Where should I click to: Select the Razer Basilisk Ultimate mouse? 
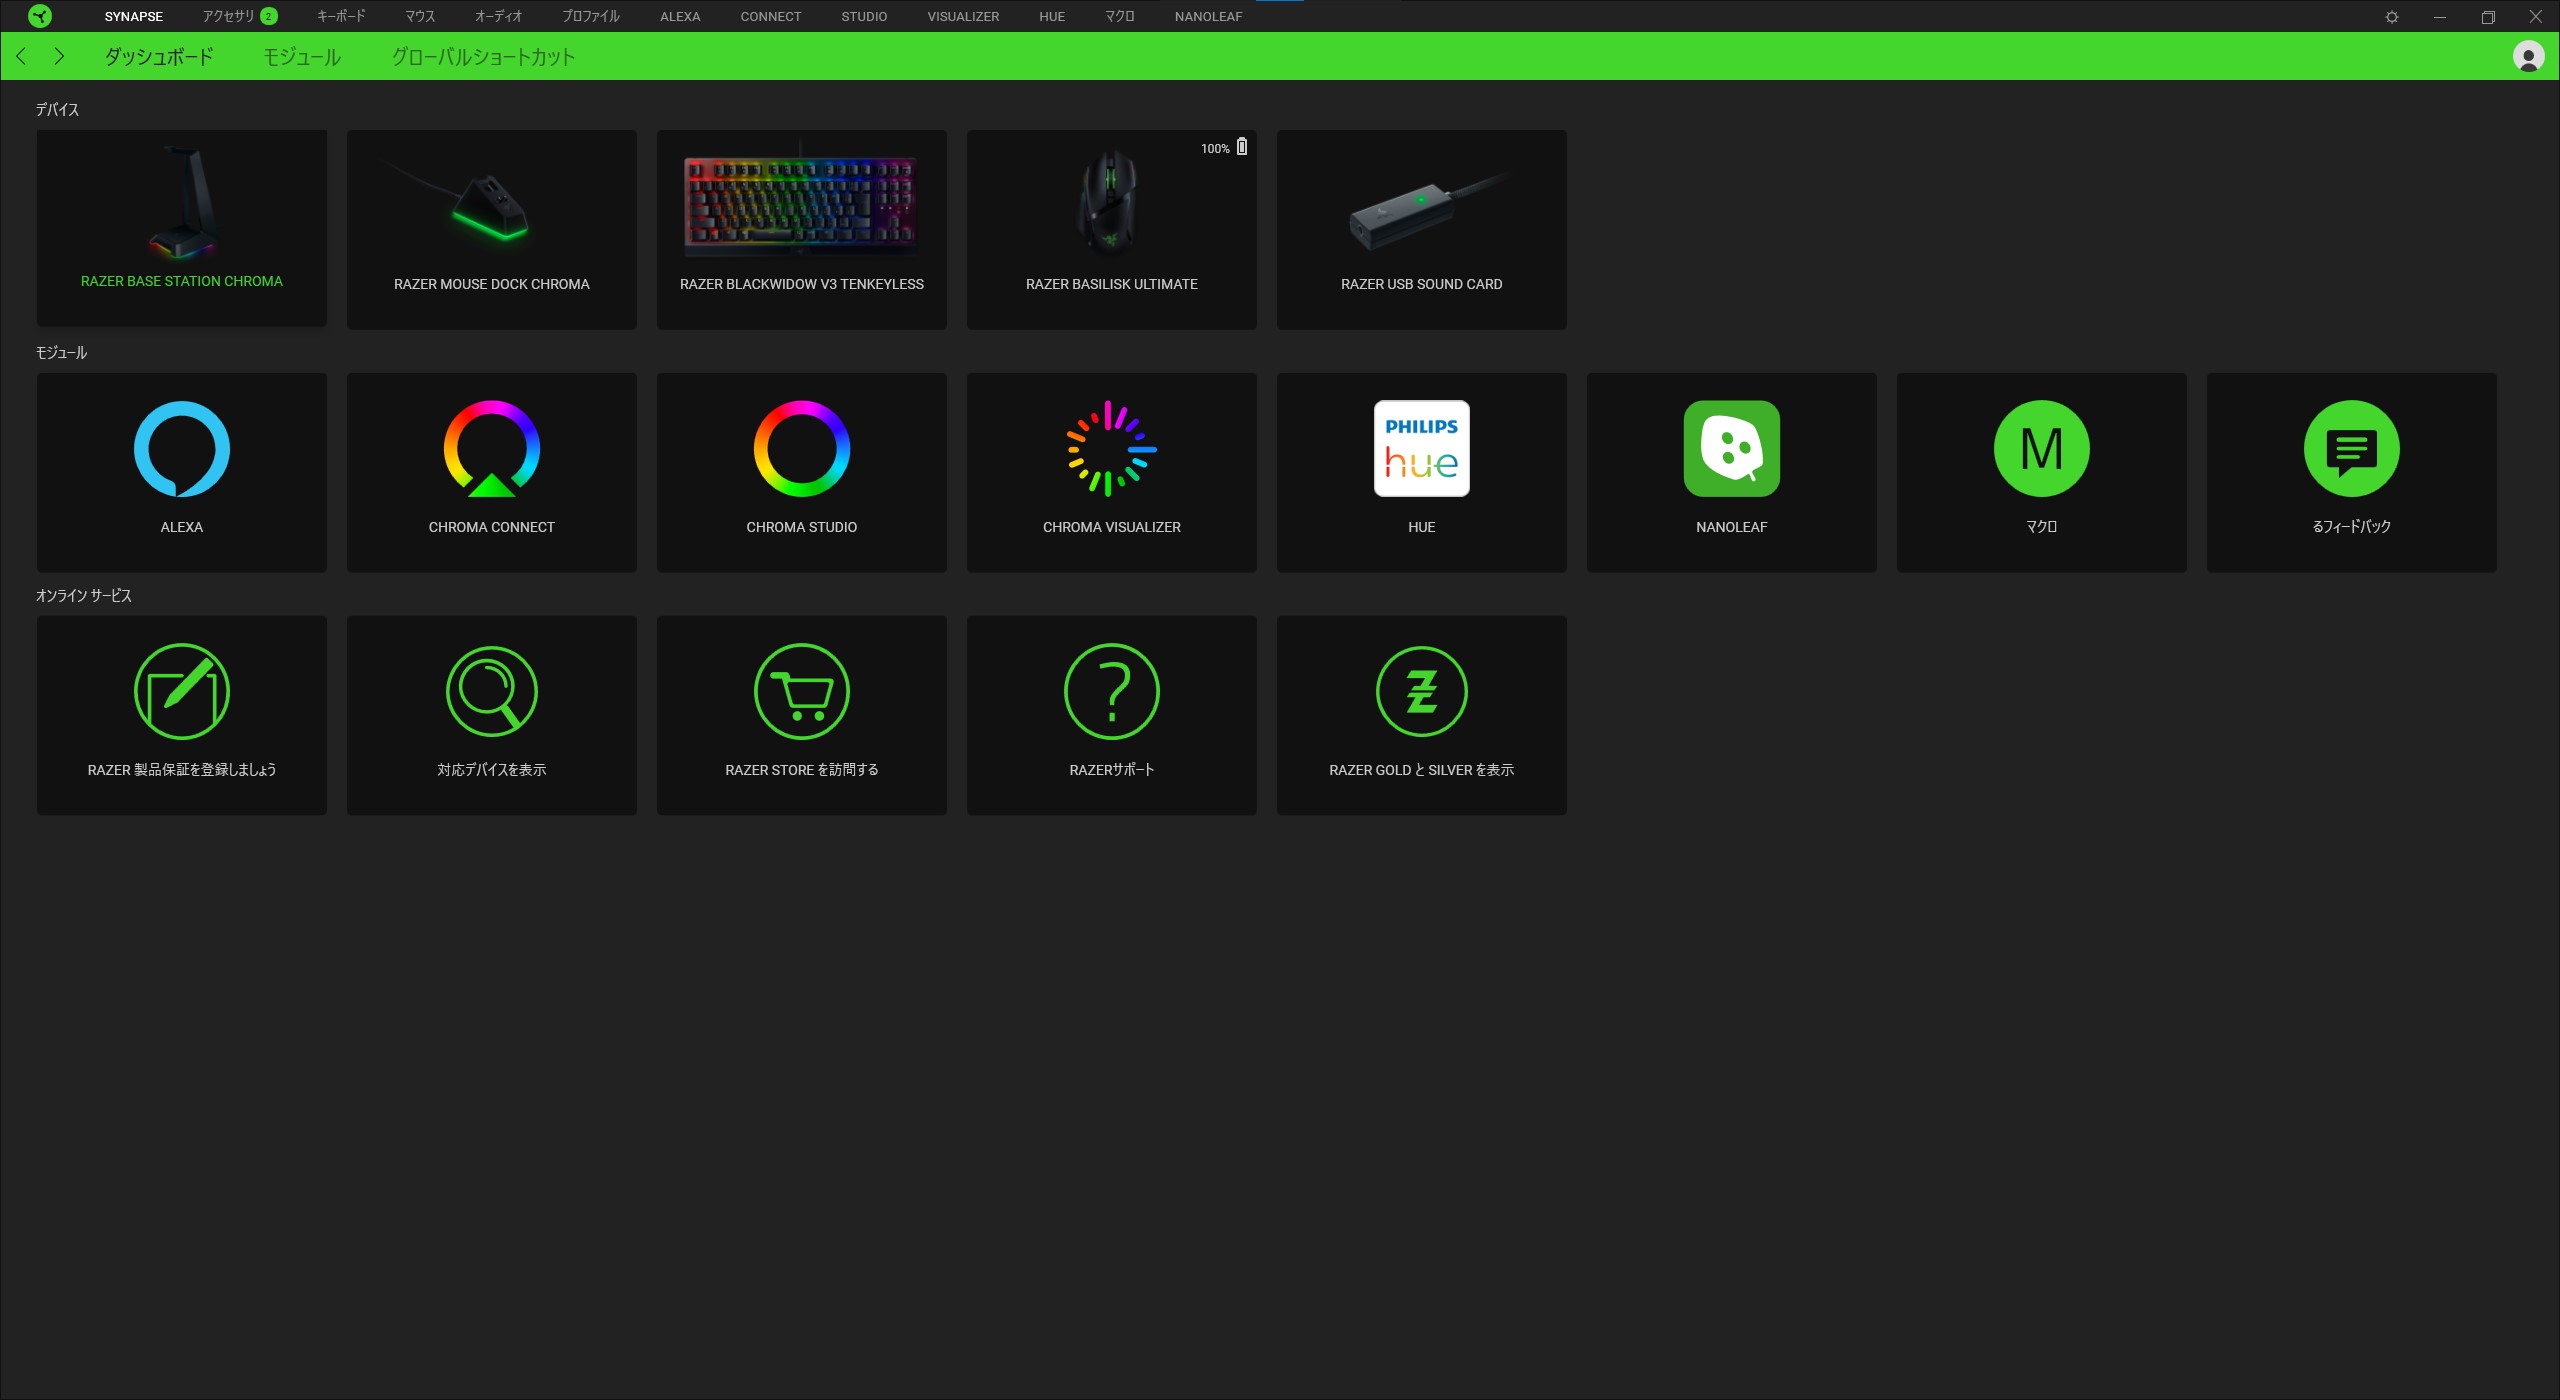(1112, 230)
